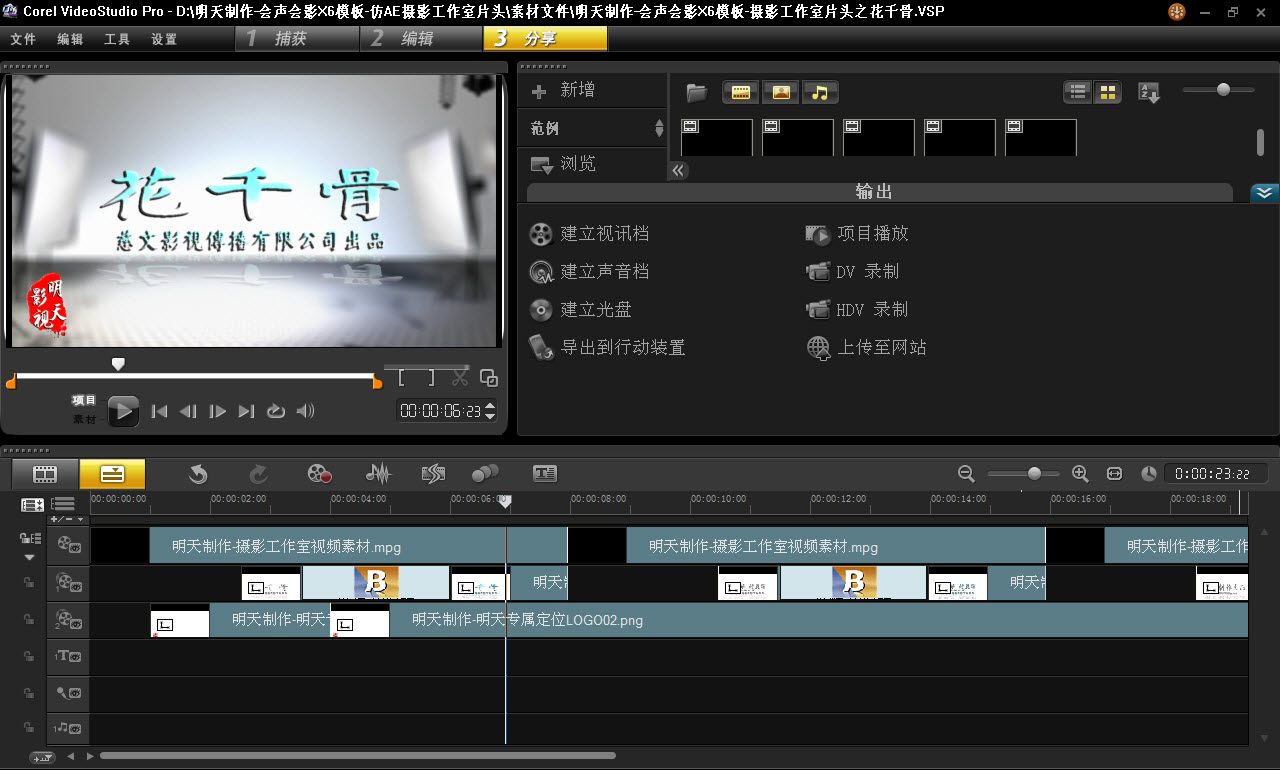Open the 工具 menu
Image resolution: width=1280 pixels, height=770 pixels.
[117, 39]
